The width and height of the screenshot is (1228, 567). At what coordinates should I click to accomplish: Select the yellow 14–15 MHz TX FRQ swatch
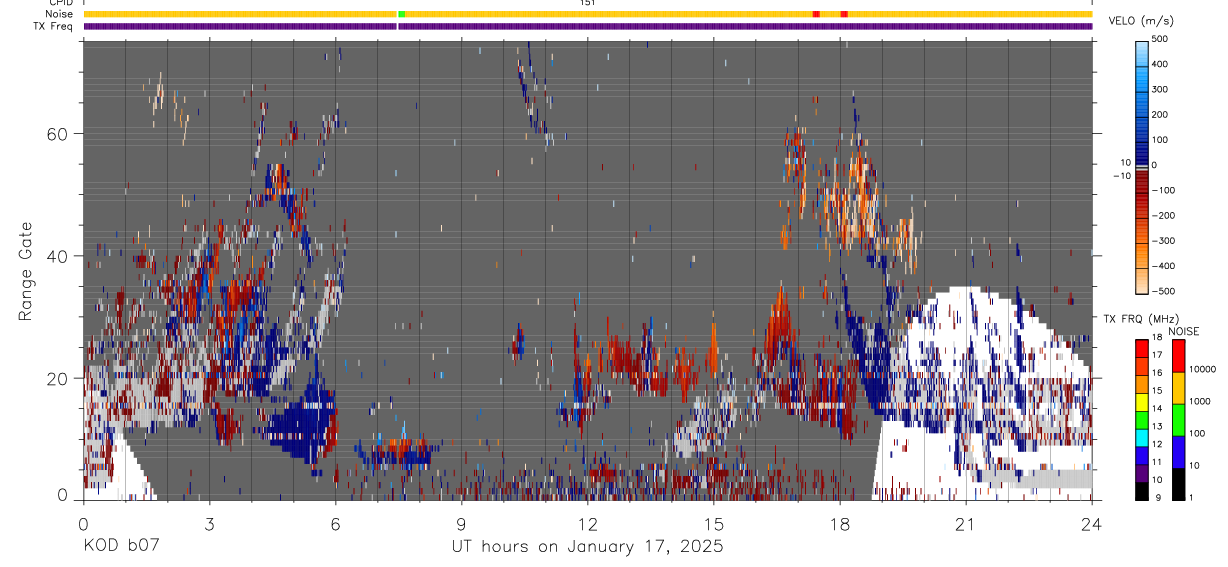point(1141,401)
